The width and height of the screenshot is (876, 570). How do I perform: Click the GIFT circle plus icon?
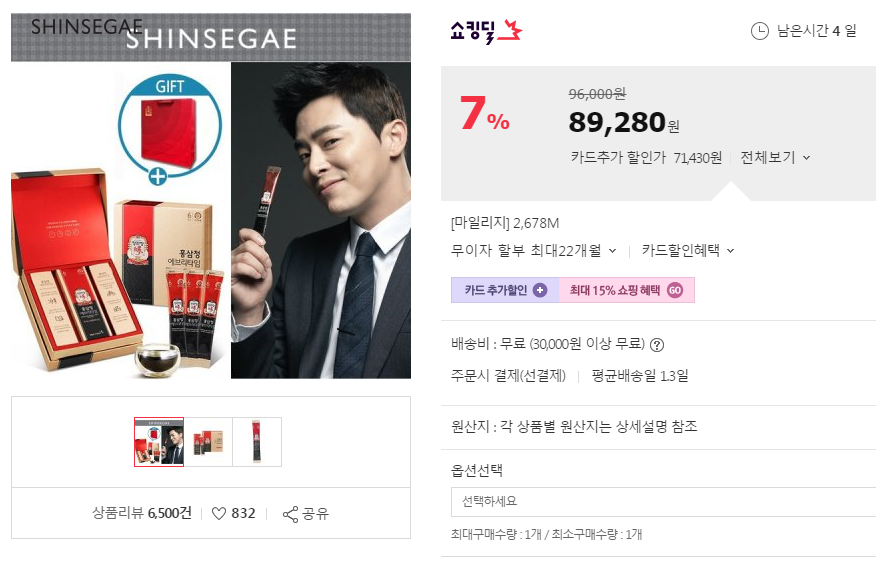158,176
